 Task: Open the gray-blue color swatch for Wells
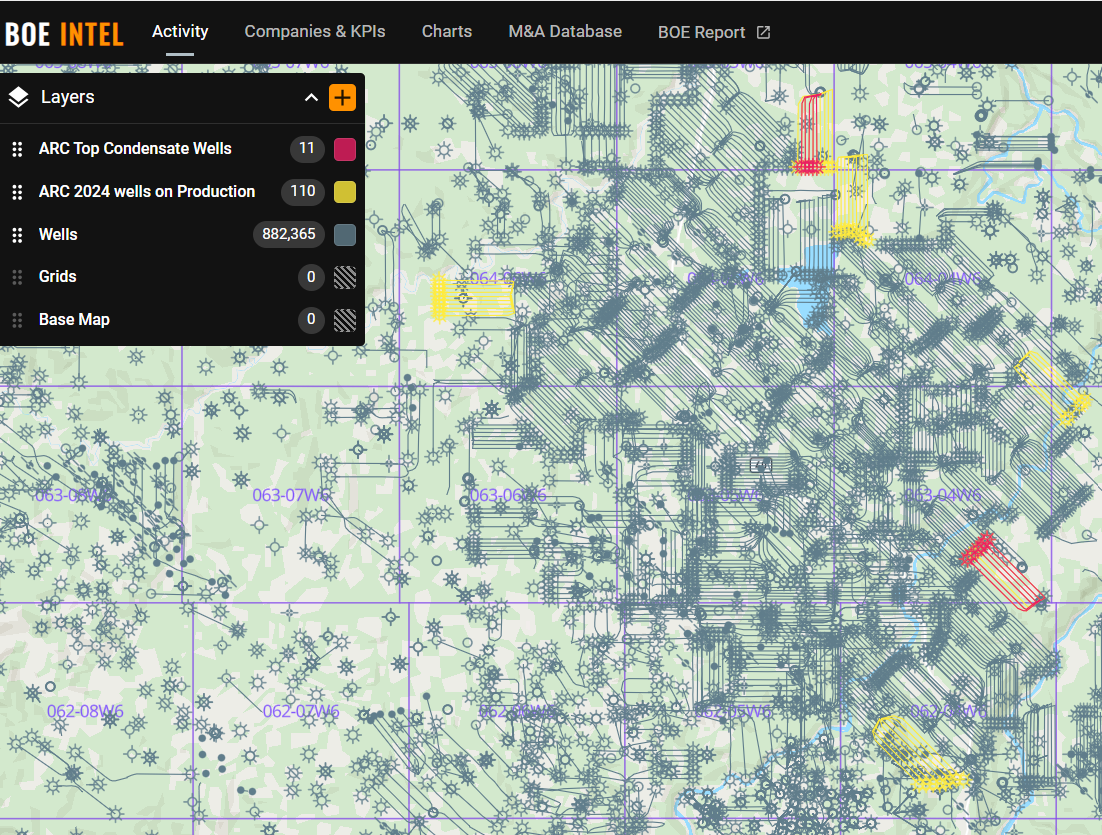coord(344,235)
